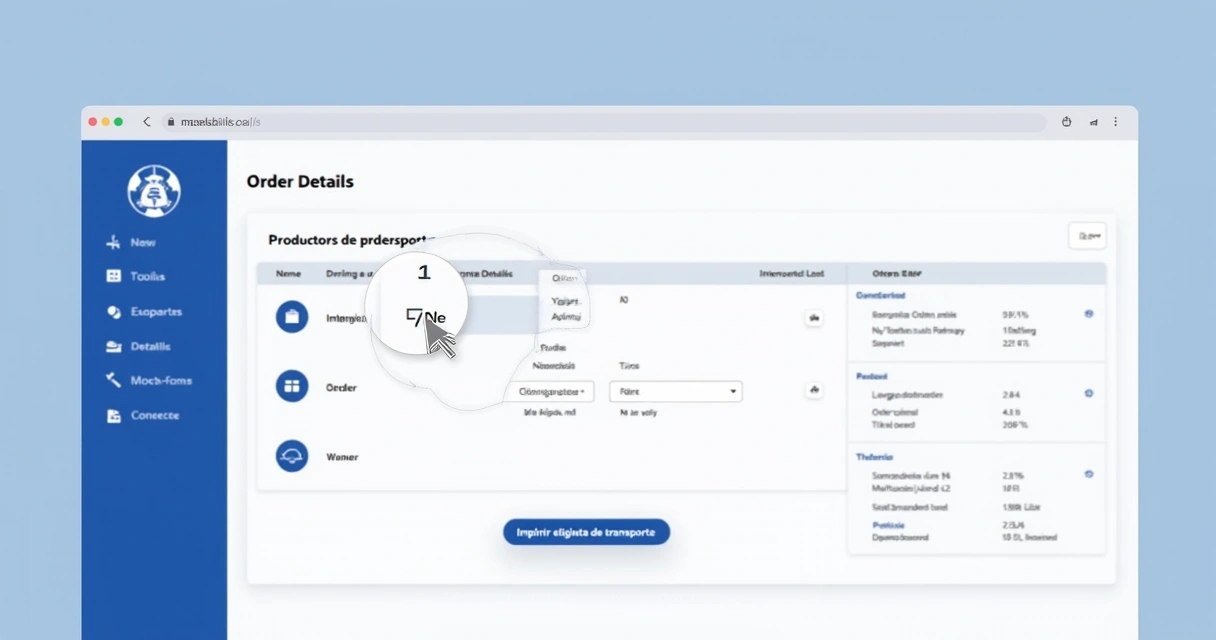The width and height of the screenshot is (1216, 640).
Task: Click the blue Impirrir eligista de transporte button
Action: pyautogui.click(x=586, y=532)
